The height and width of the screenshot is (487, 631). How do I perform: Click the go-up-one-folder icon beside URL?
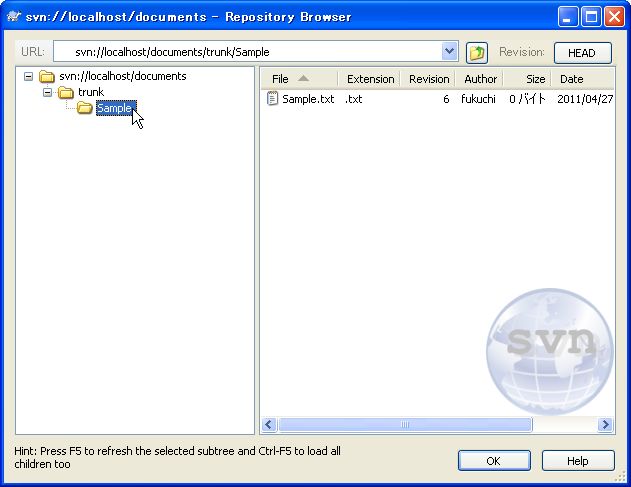(x=477, y=52)
